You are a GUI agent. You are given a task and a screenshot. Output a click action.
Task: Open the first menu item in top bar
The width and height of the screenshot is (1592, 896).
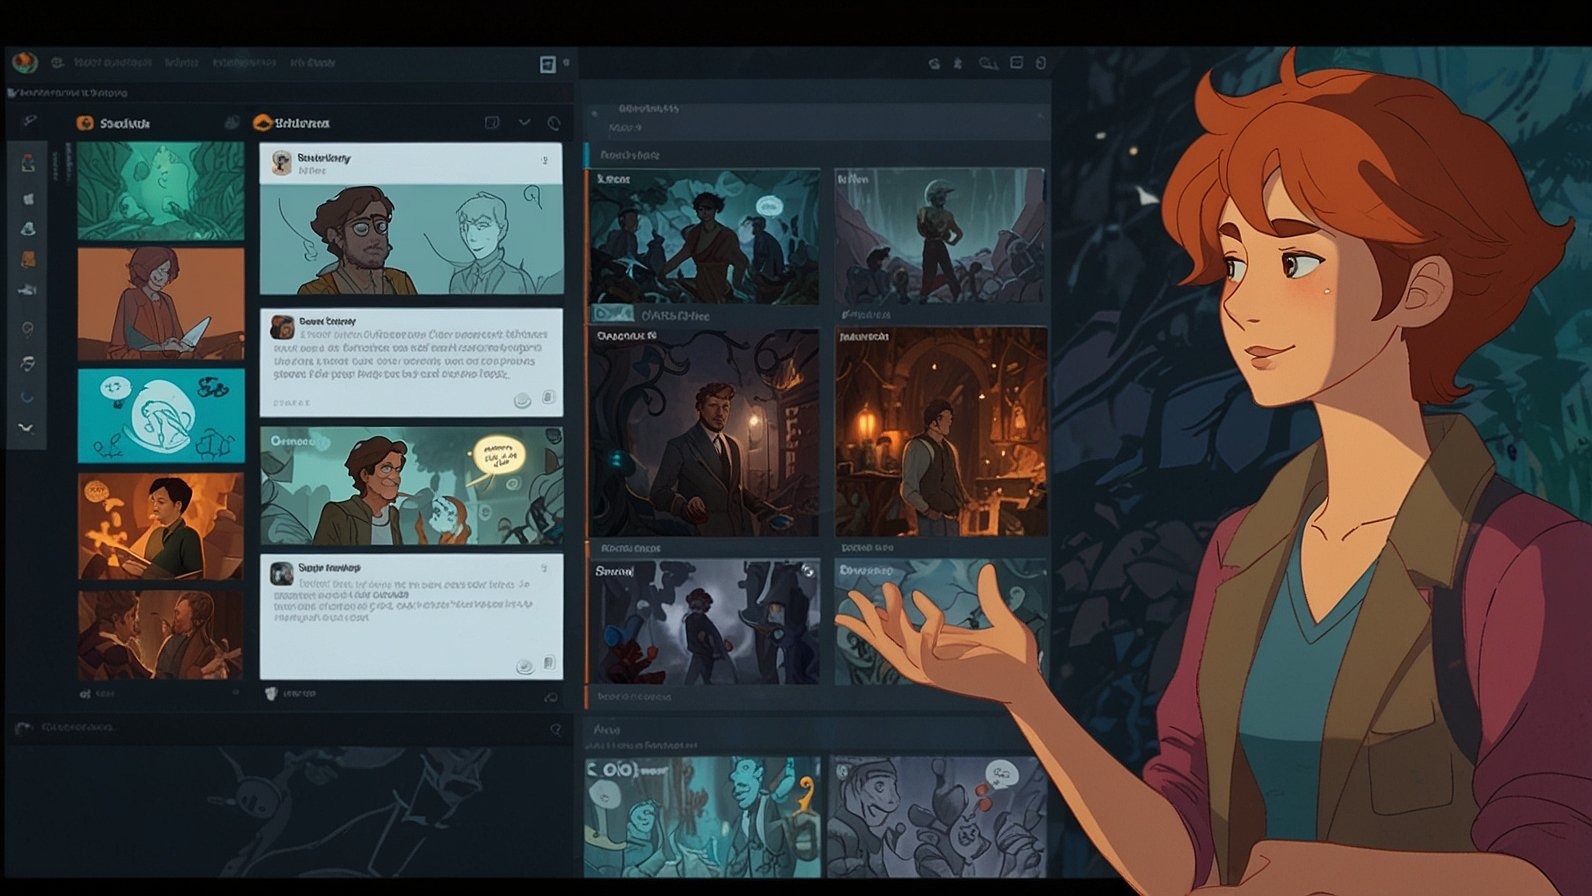coord(113,62)
